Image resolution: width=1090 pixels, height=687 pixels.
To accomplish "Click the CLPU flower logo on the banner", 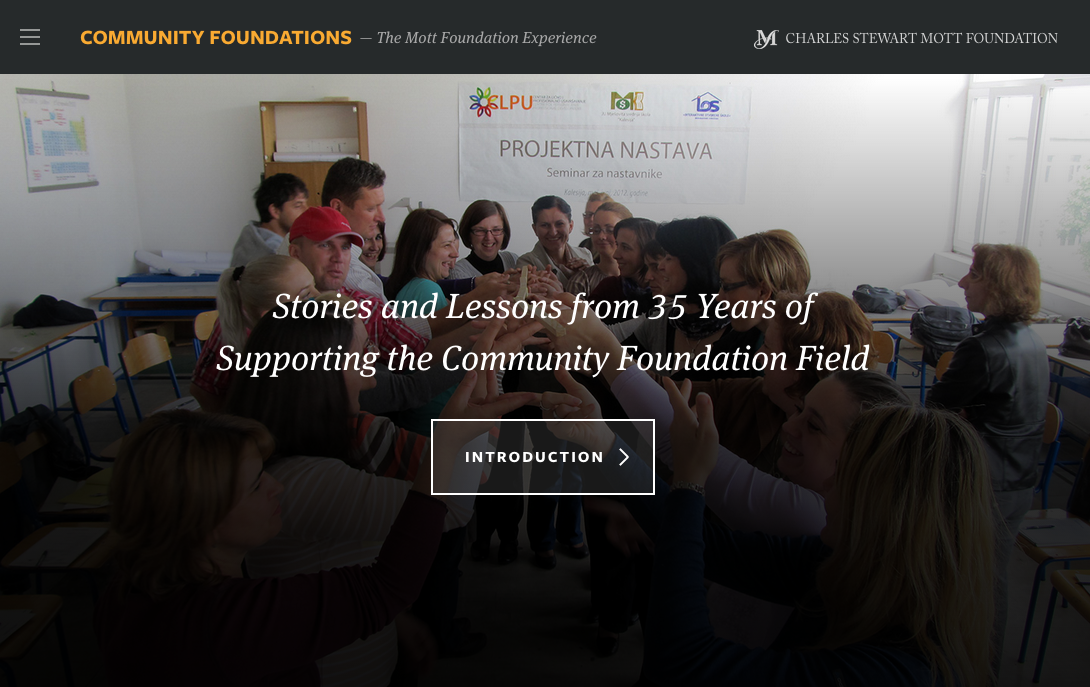I will click(501, 102).
